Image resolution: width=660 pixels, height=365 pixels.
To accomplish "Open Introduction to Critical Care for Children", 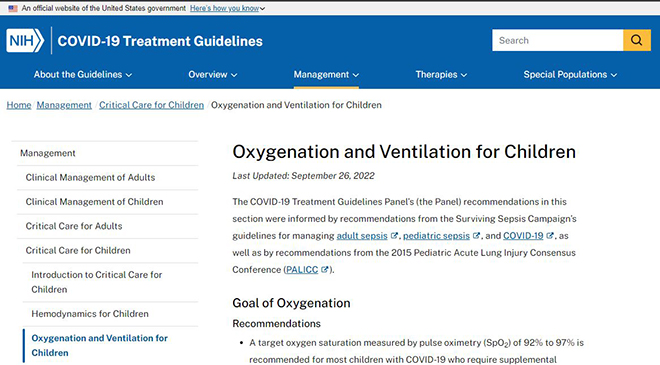I will click(96, 282).
